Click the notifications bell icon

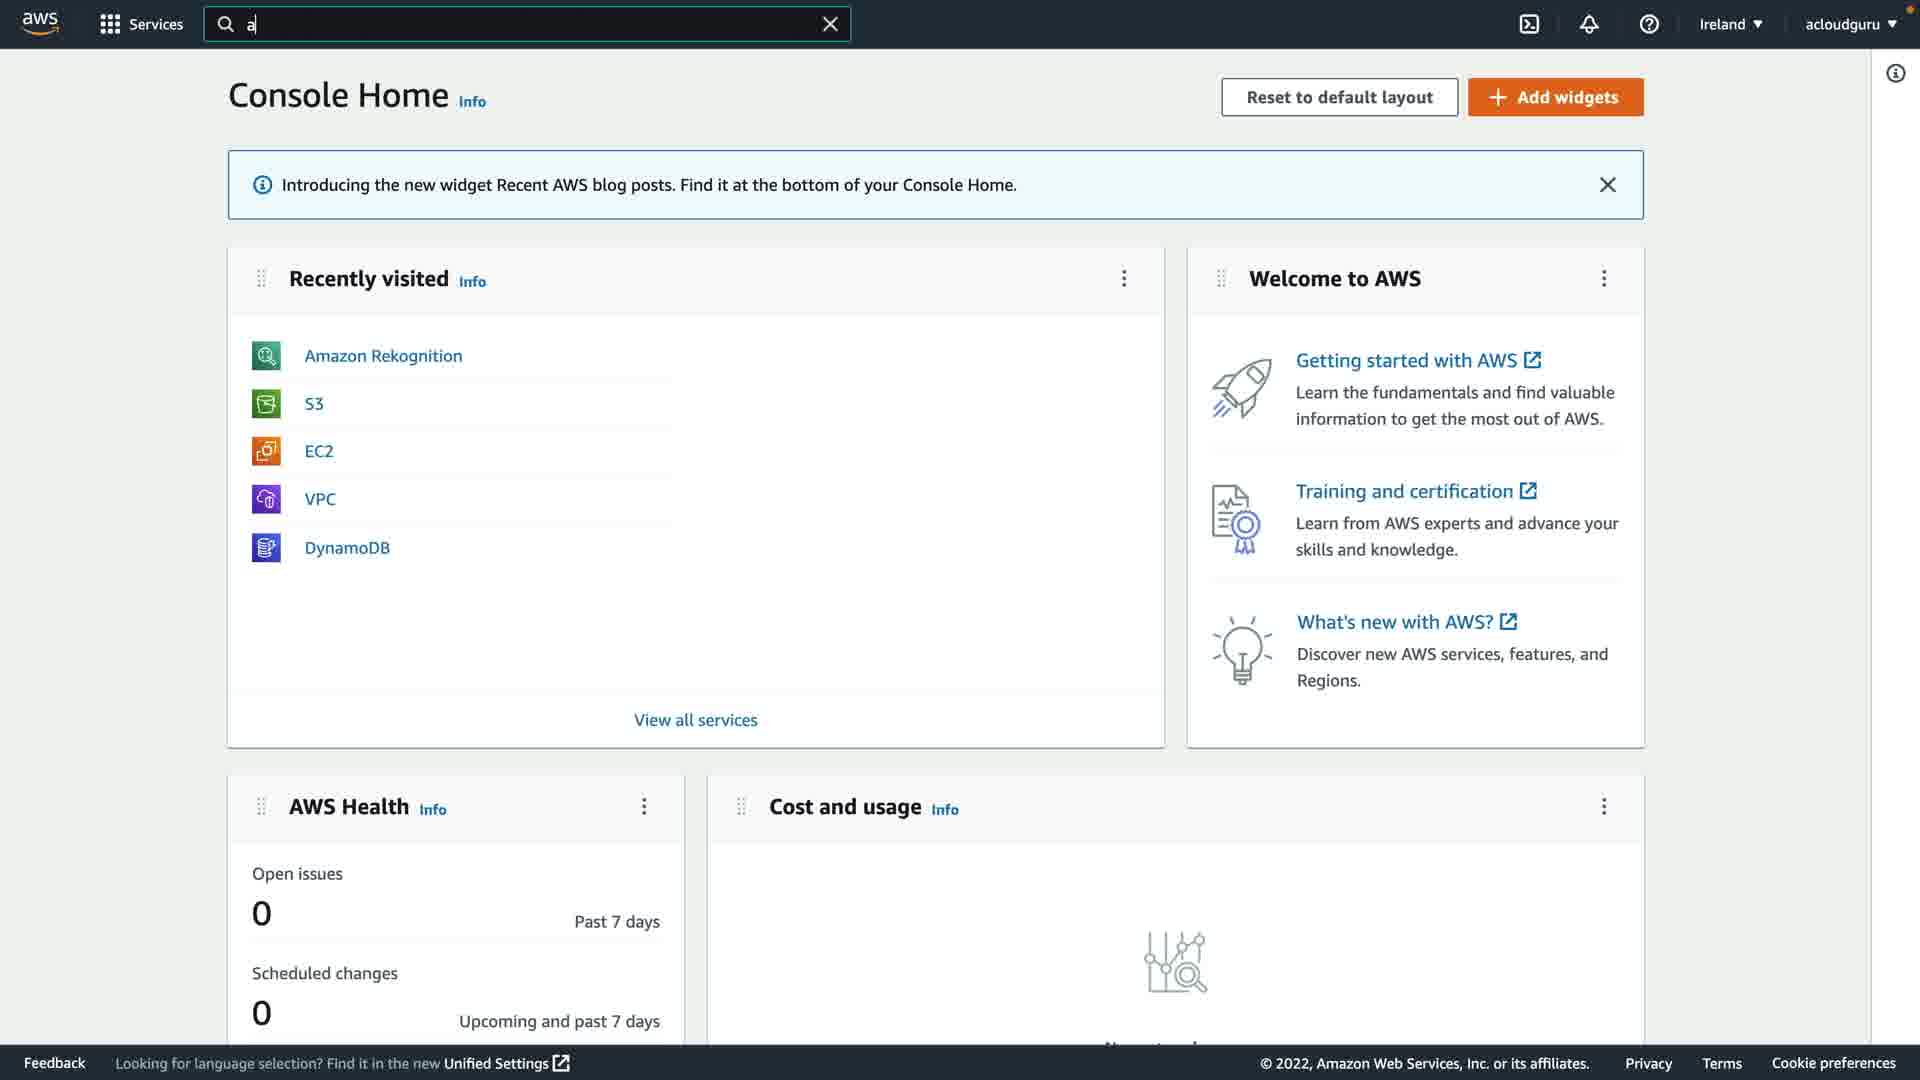click(x=1589, y=24)
